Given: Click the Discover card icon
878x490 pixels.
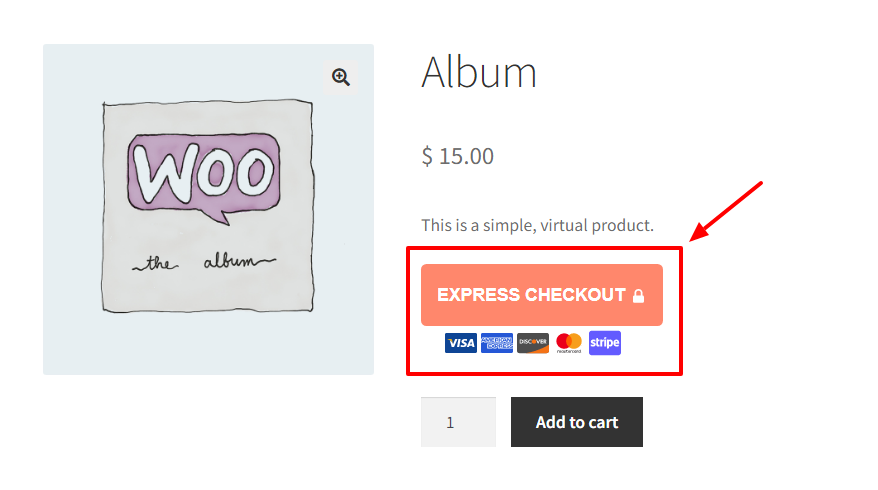Looking at the screenshot, I should point(533,343).
